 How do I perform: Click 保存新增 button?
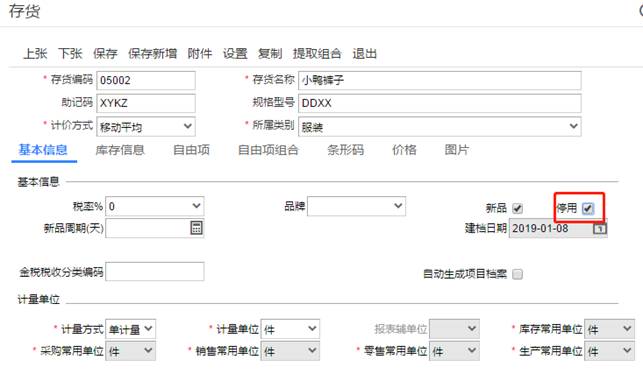tap(153, 53)
